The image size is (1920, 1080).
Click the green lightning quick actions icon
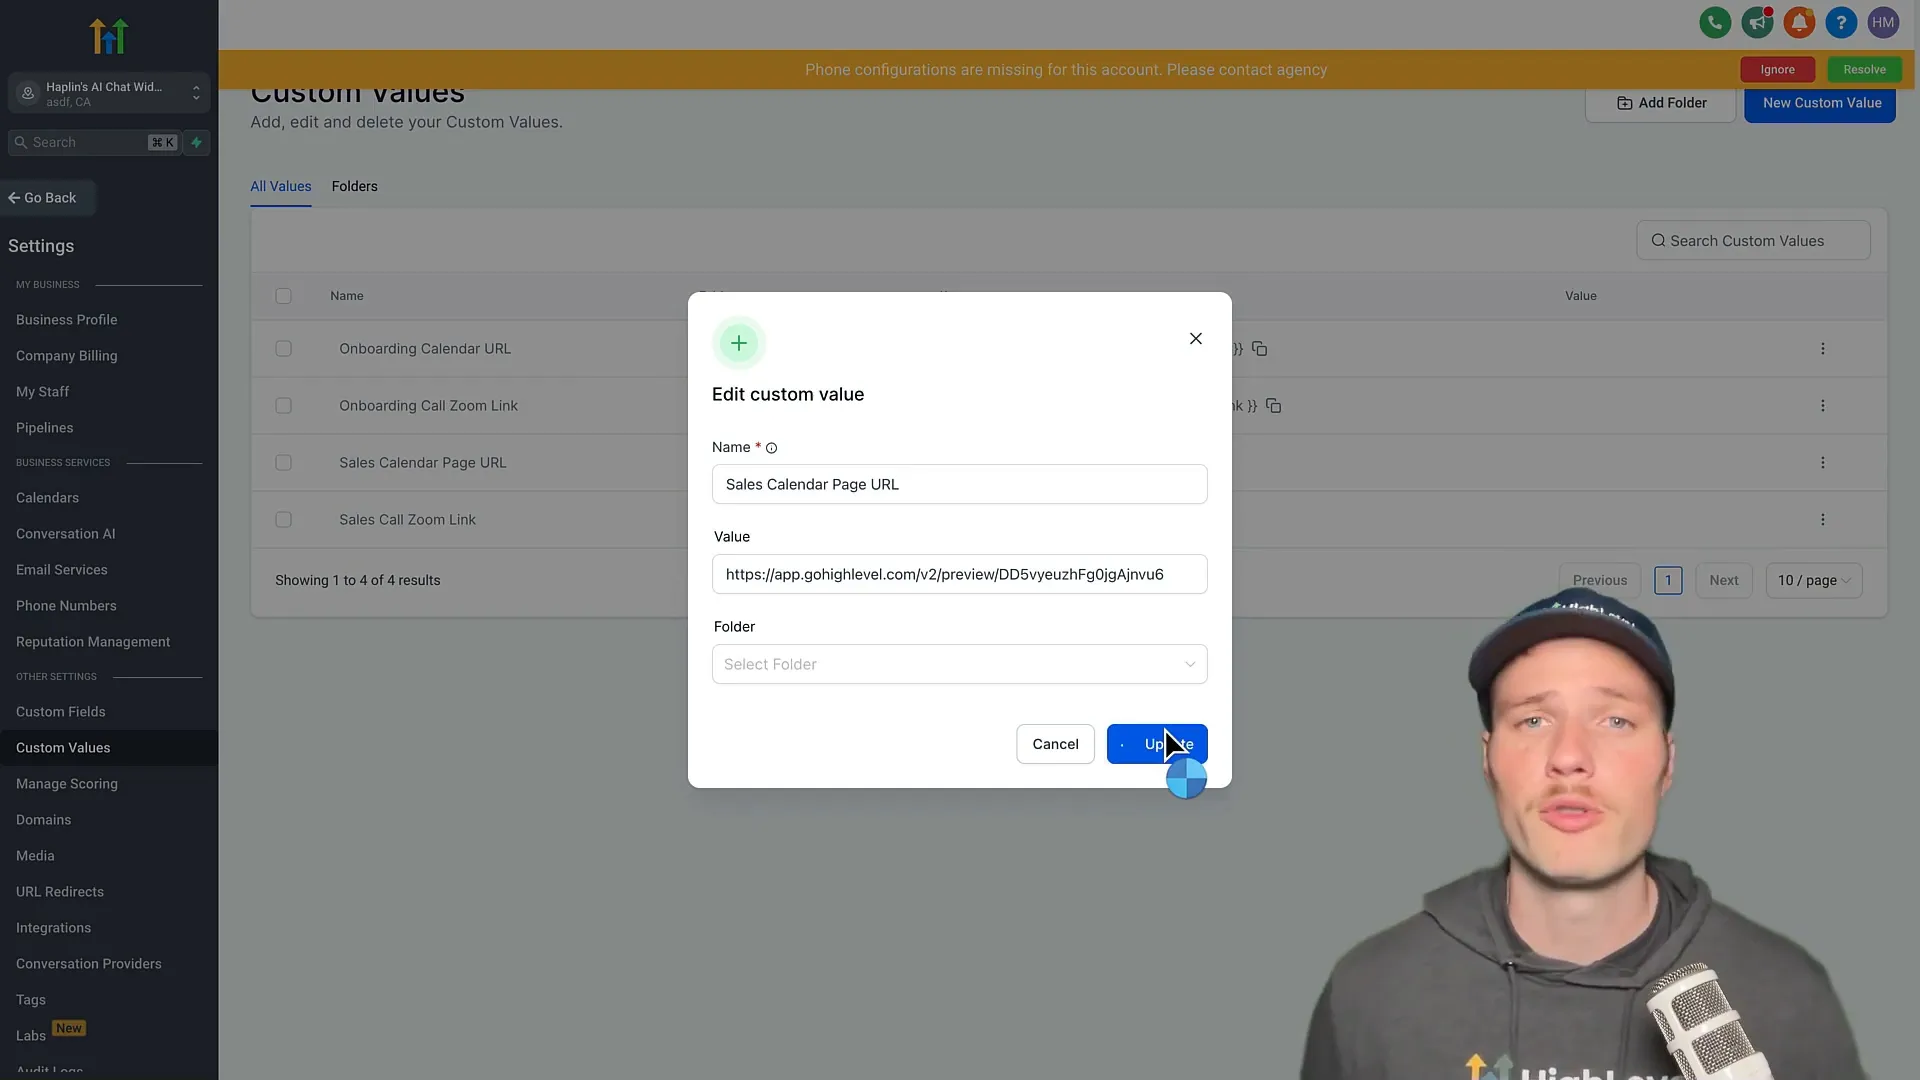coord(197,142)
